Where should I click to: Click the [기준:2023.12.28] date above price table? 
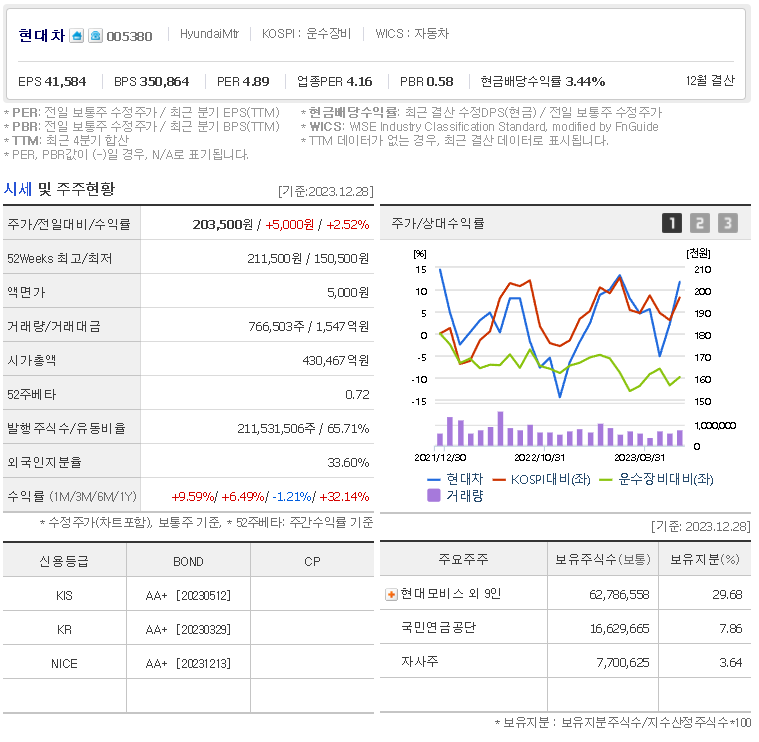[x=326, y=192]
